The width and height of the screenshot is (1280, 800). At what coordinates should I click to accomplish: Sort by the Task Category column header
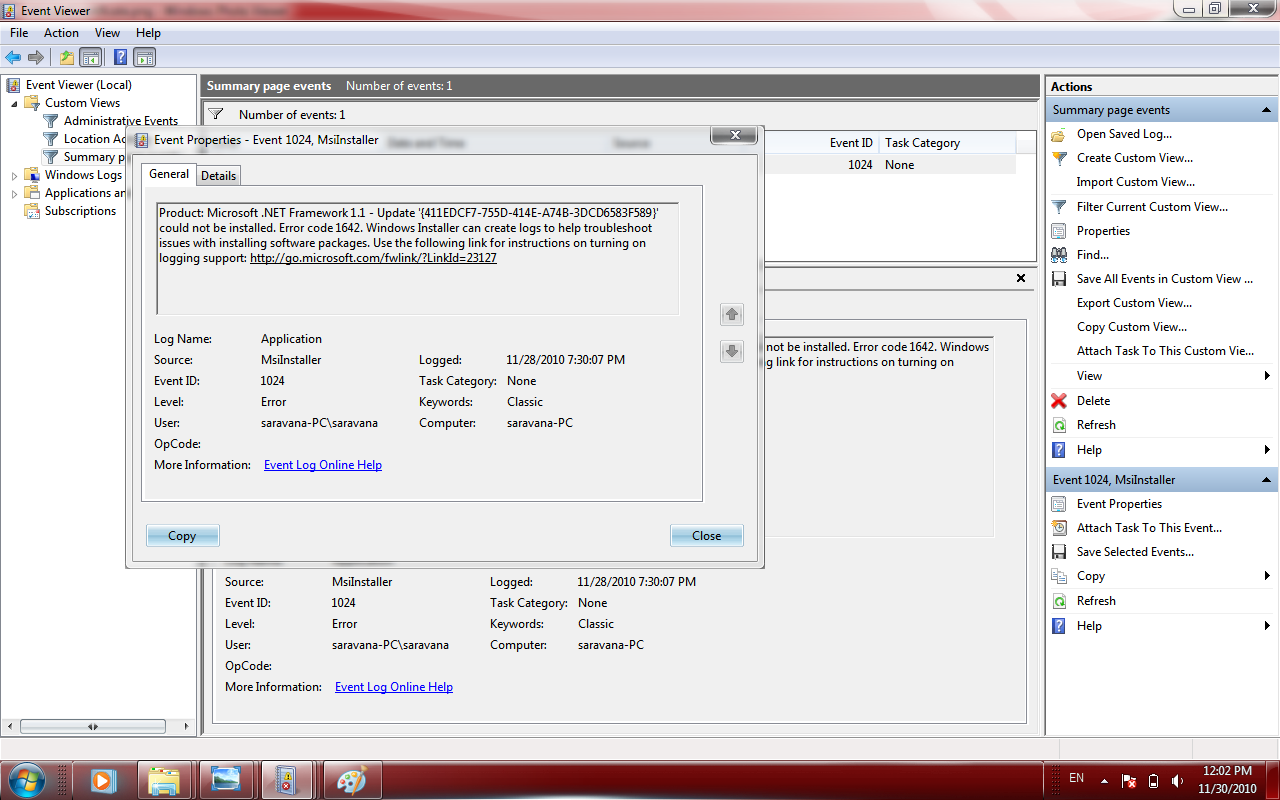point(922,143)
